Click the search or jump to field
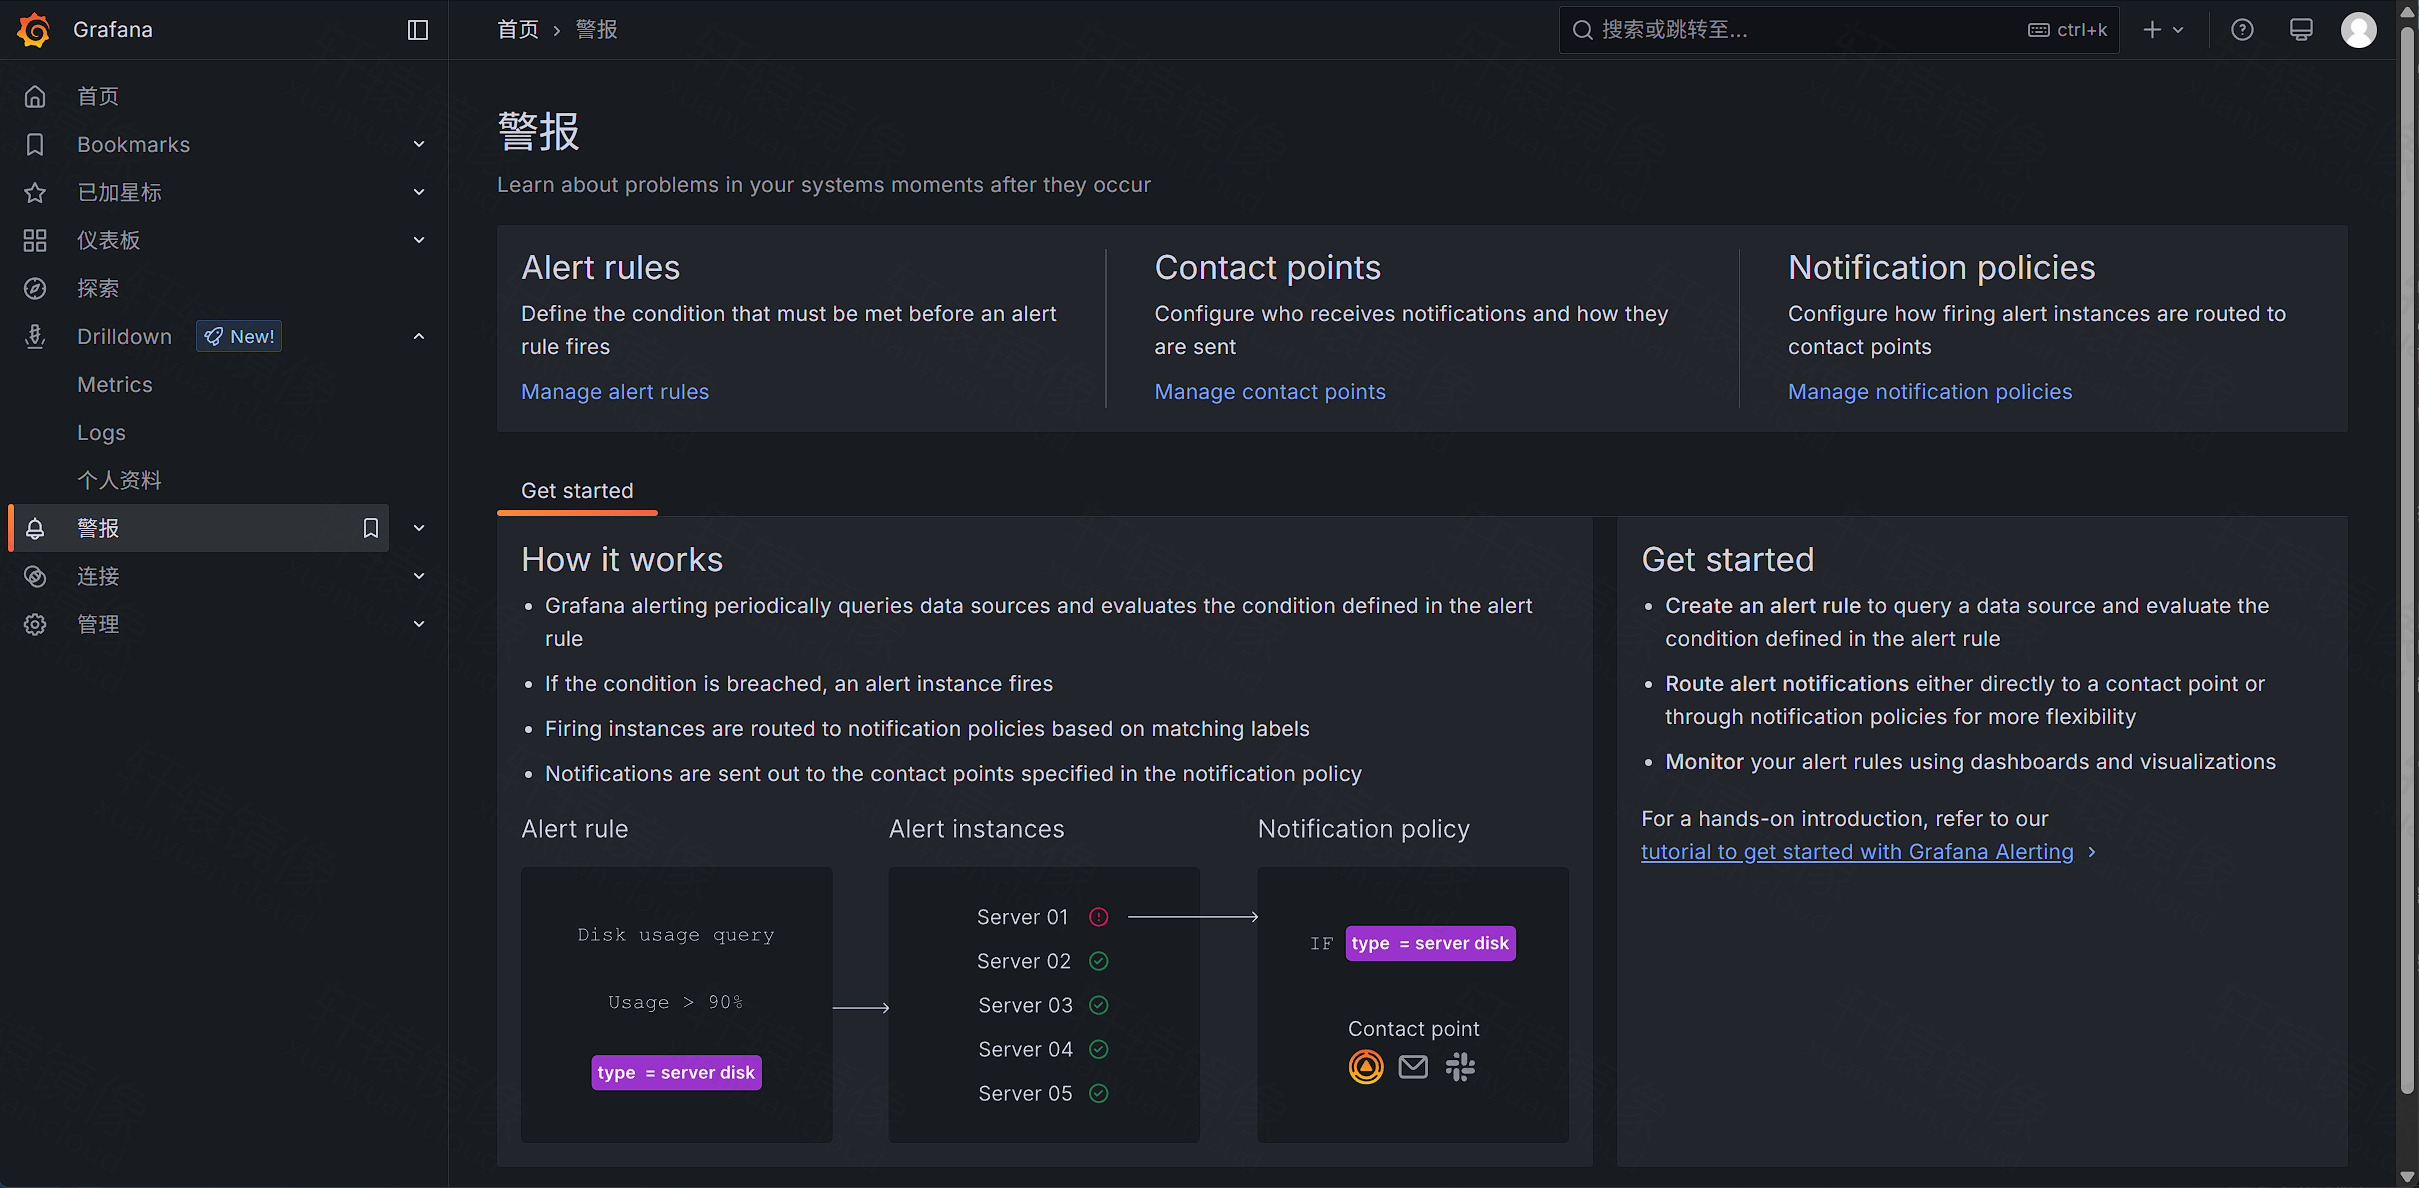This screenshot has width=2419, height=1188. [x=1839, y=30]
